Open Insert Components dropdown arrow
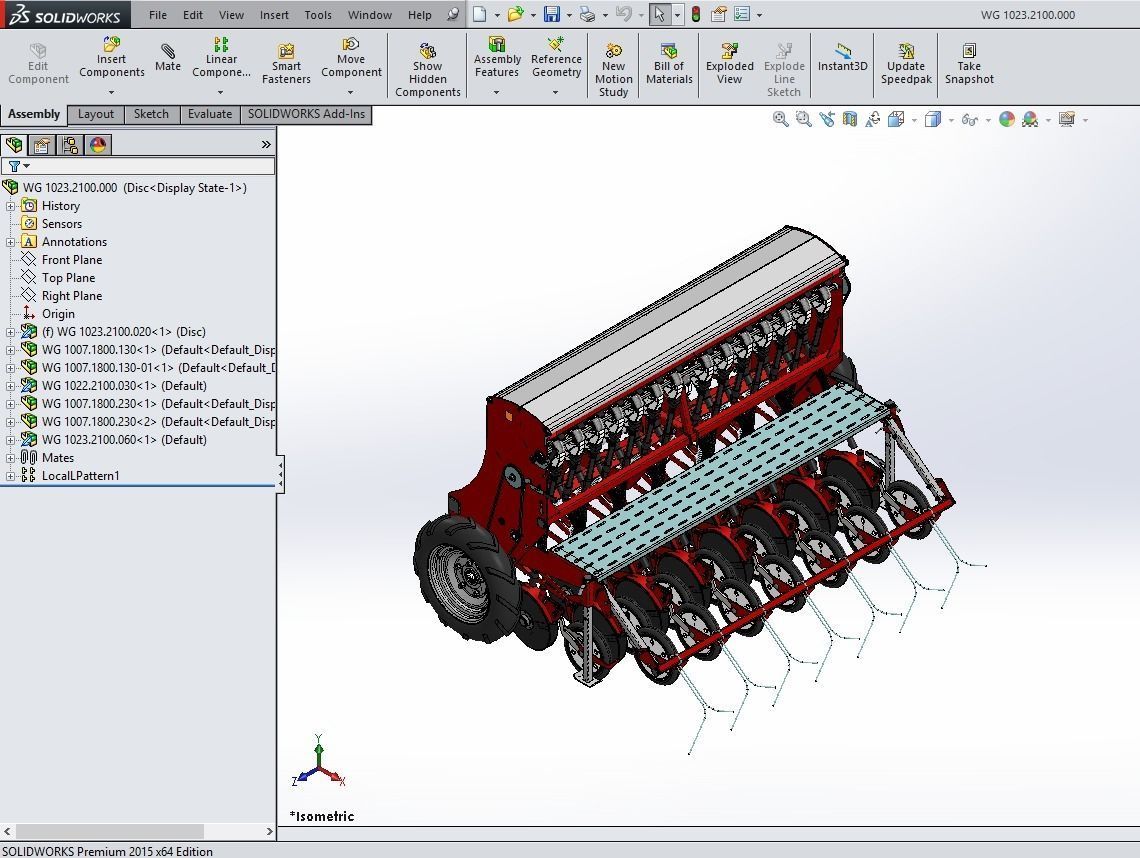The width and height of the screenshot is (1140, 858). [111, 92]
